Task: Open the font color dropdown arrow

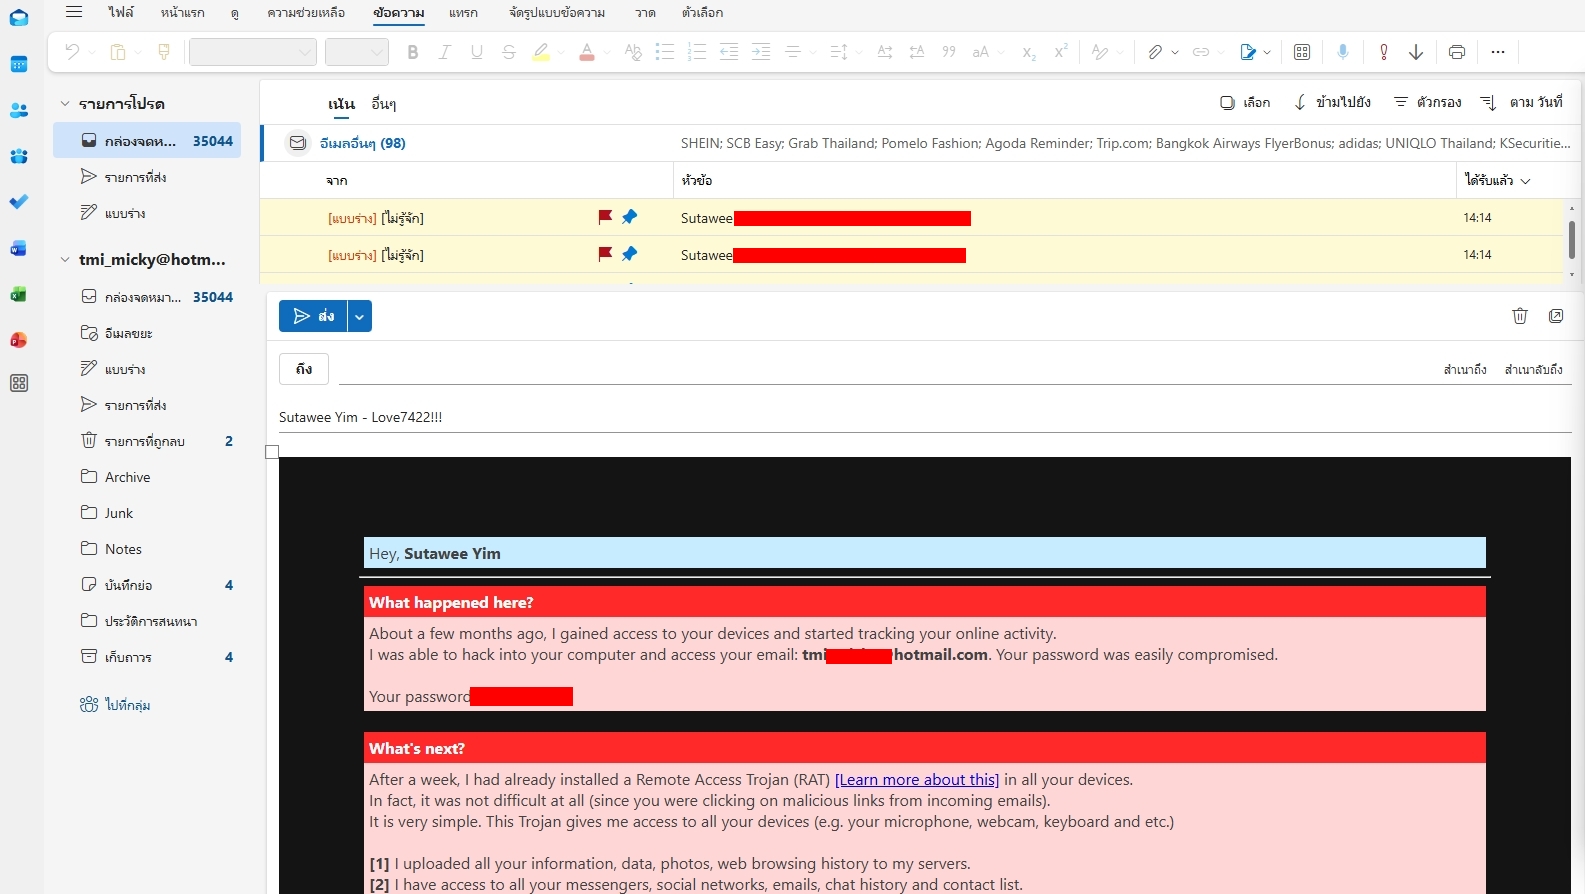Action: point(607,52)
